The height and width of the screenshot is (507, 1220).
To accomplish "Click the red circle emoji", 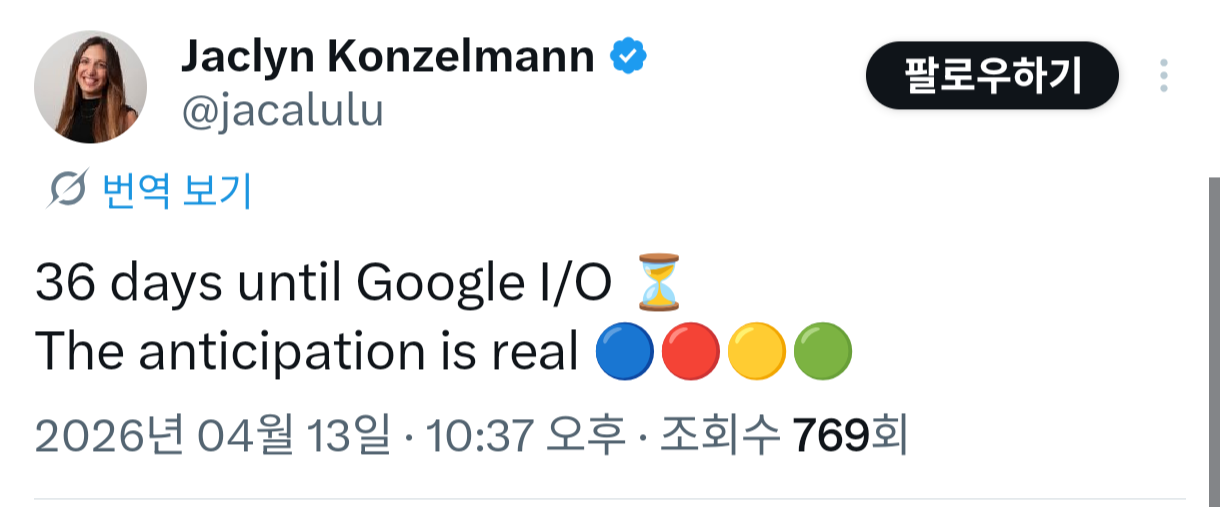I will (690, 352).
